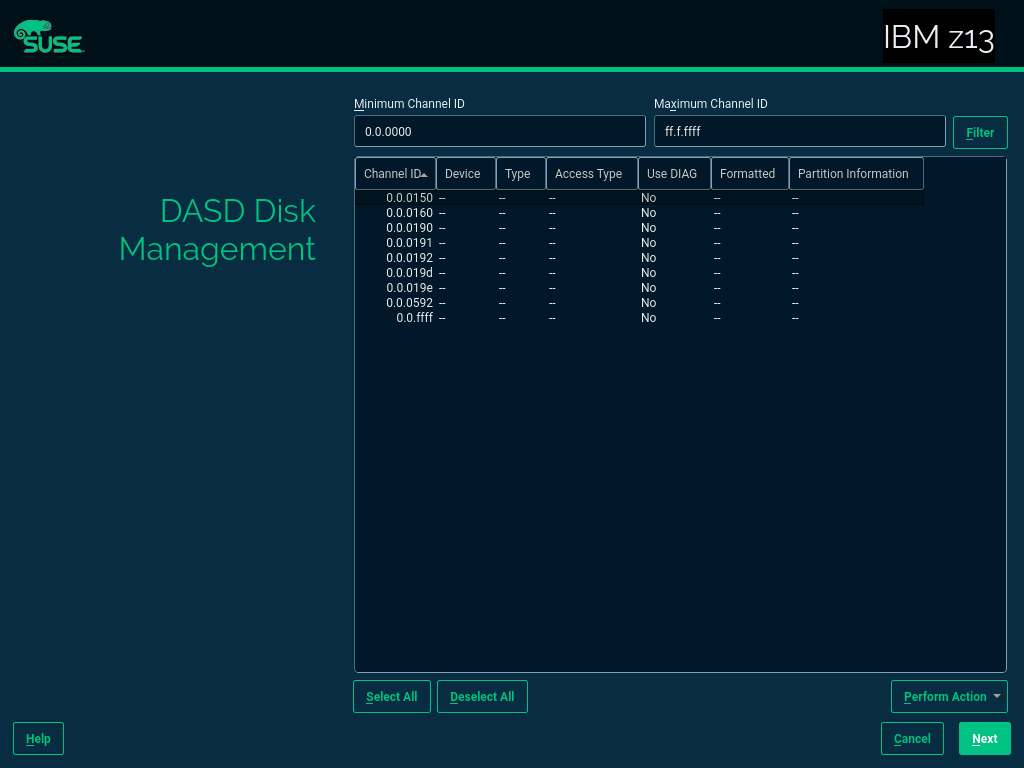
Task: Click the Partition Information column header
Action: (854, 174)
